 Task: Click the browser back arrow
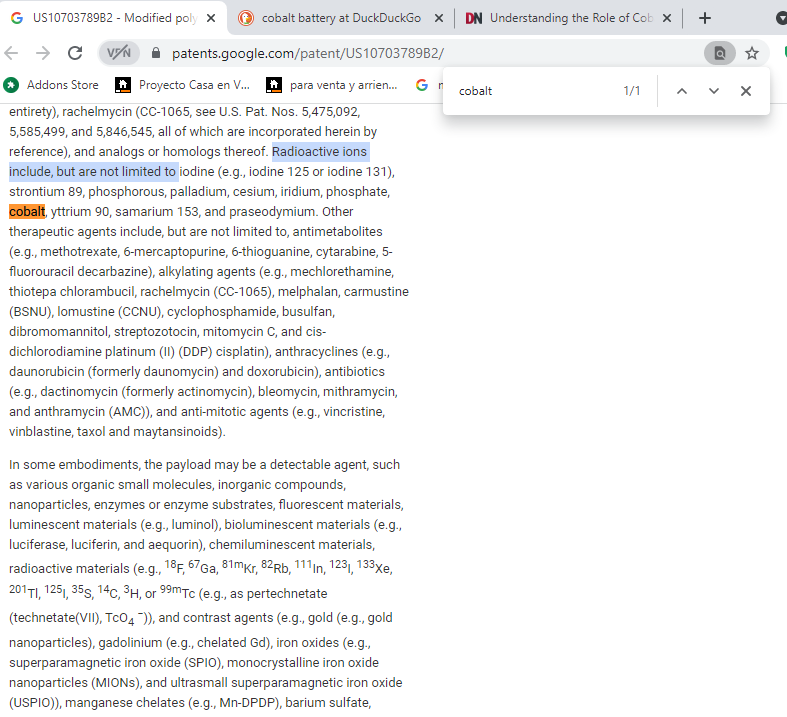pos(12,53)
